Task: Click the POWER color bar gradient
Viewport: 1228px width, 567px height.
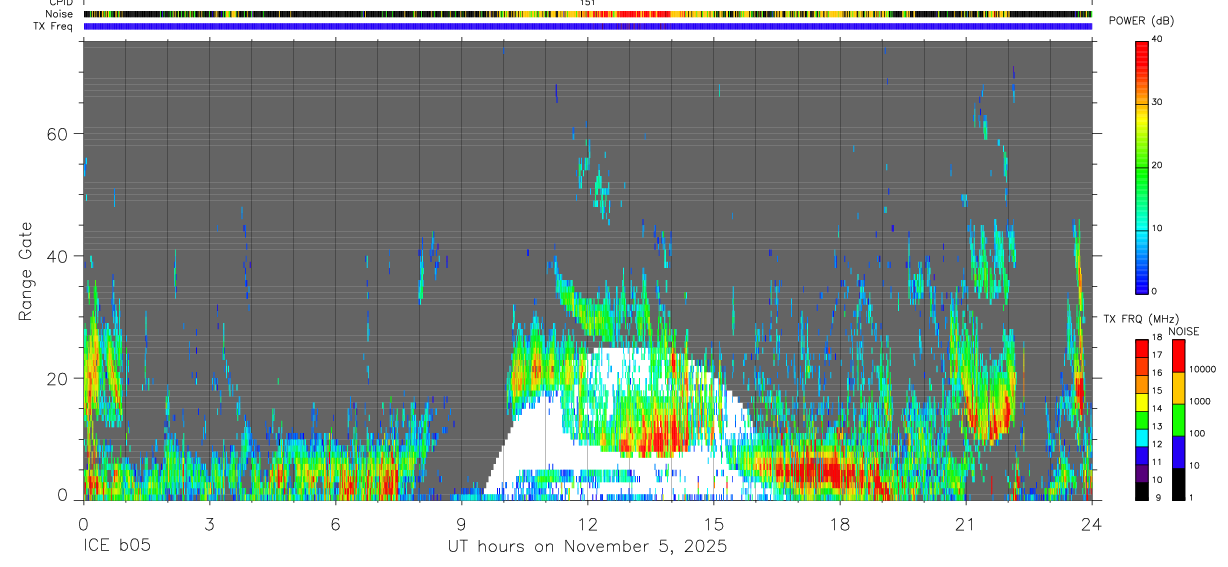Action: coord(1142,166)
